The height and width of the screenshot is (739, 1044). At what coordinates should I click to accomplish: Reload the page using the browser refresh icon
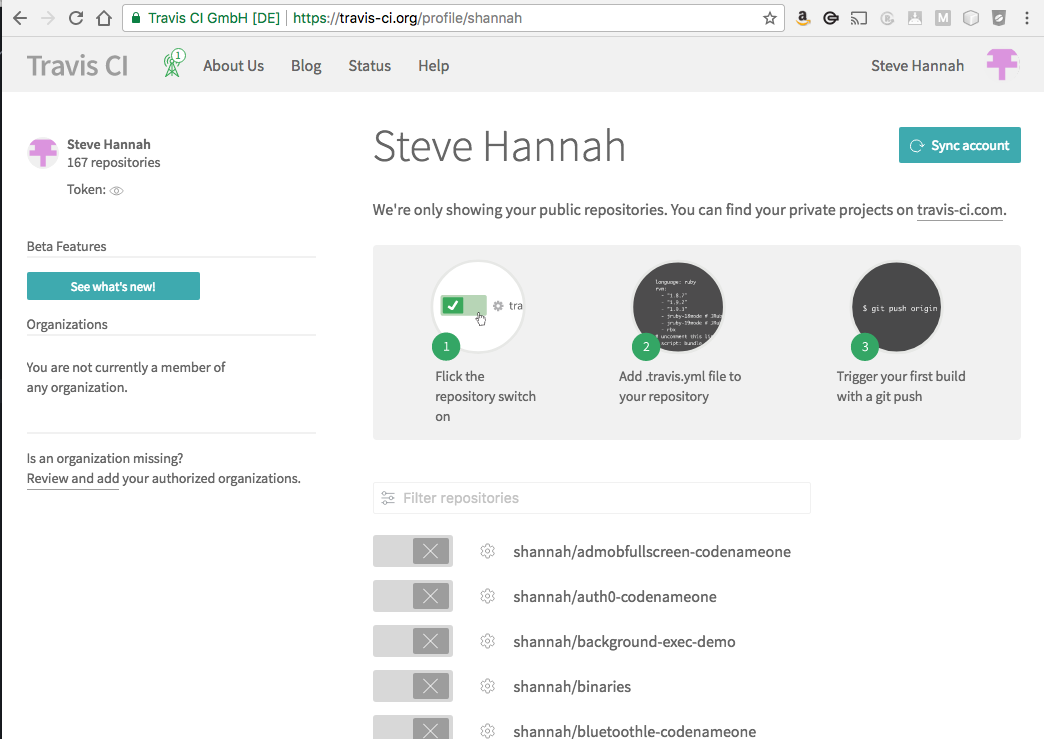pyautogui.click(x=76, y=18)
